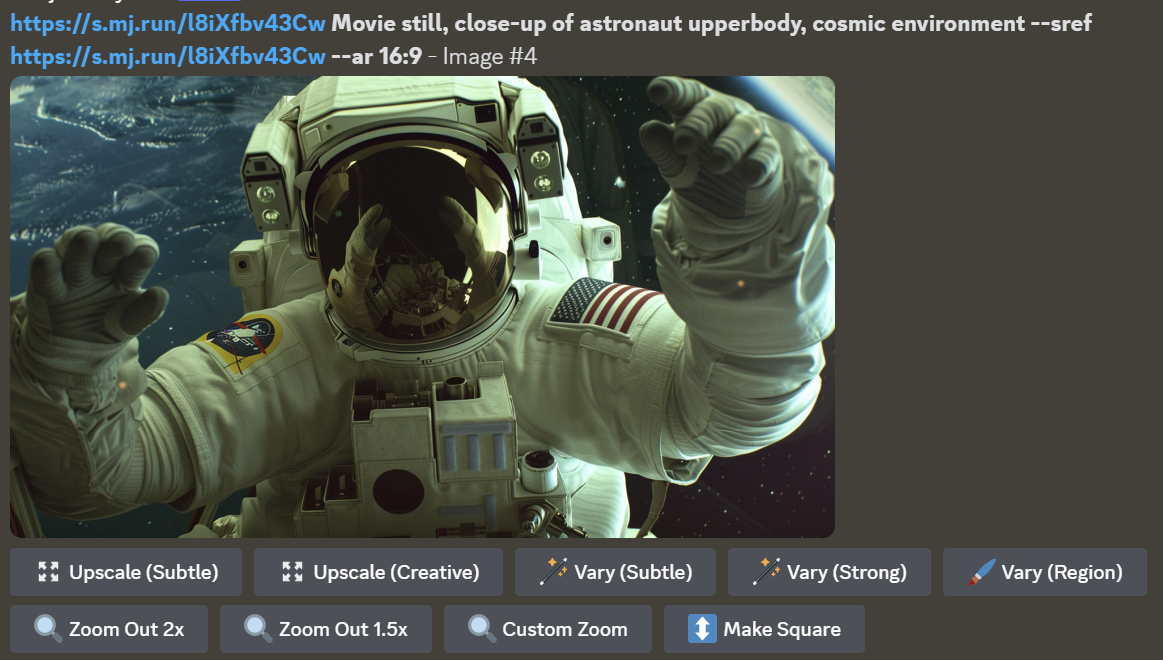Select the Zoom Out 2x button

110,629
